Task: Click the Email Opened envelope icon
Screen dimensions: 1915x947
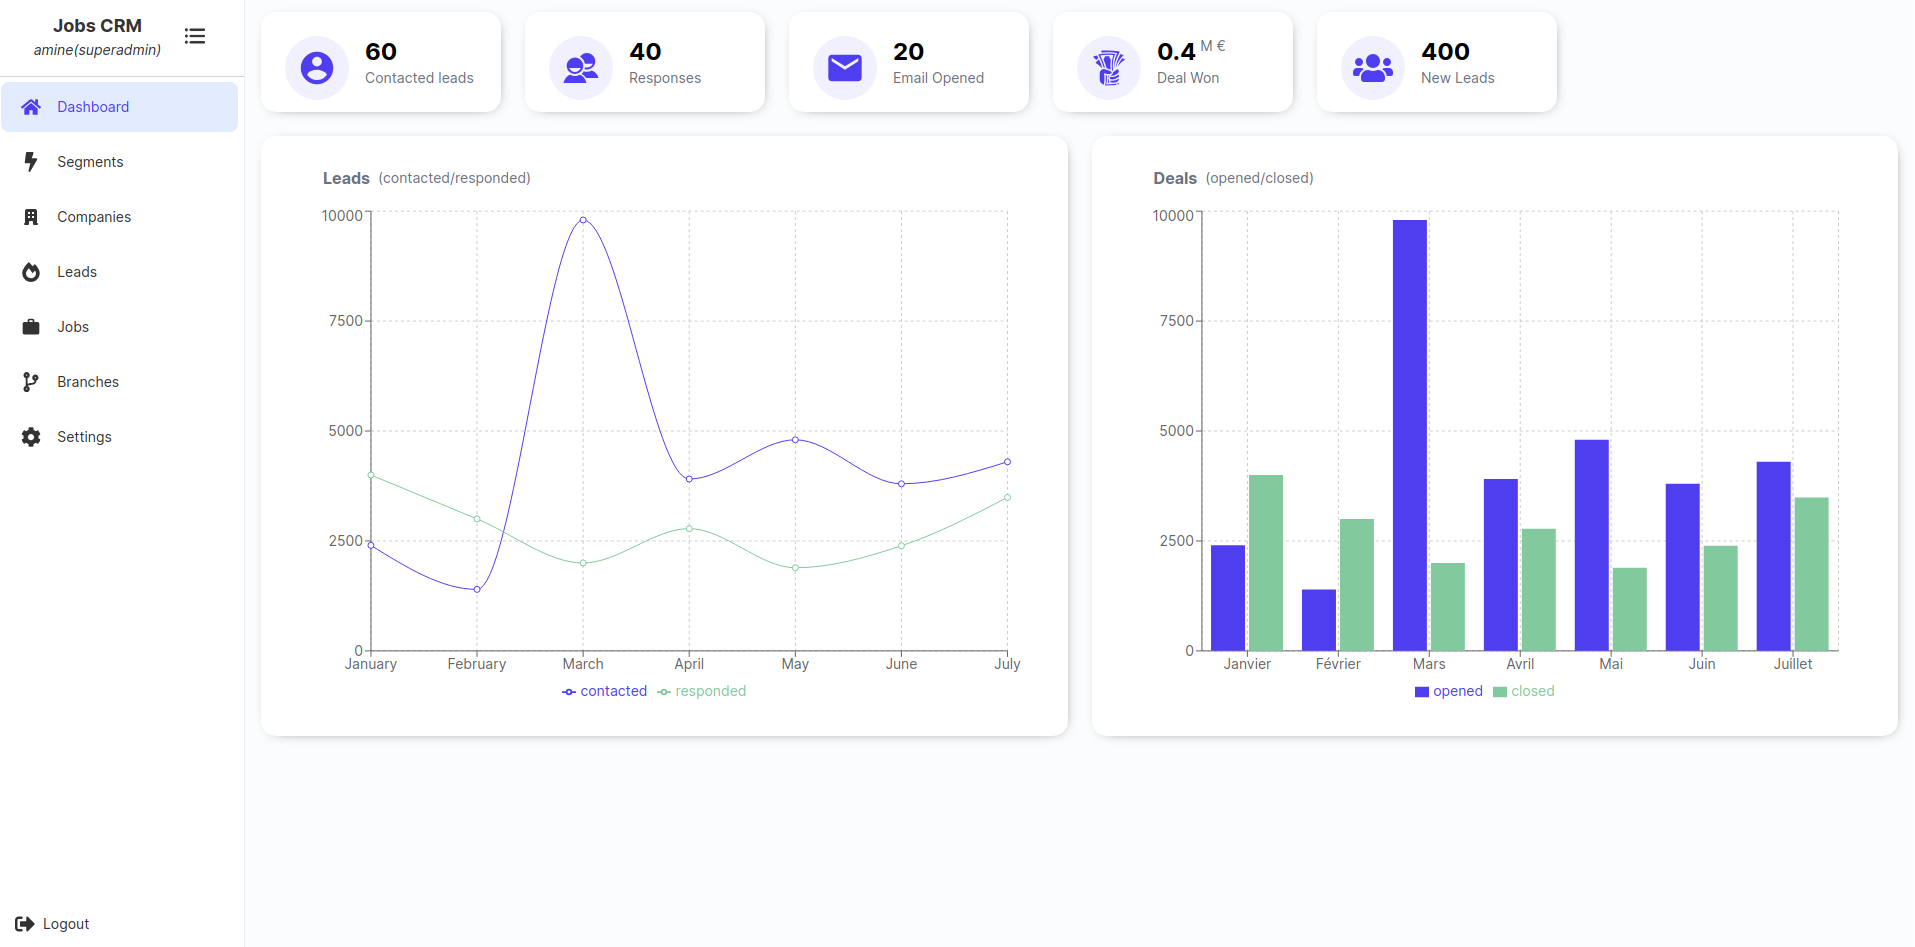Action: [x=845, y=67]
